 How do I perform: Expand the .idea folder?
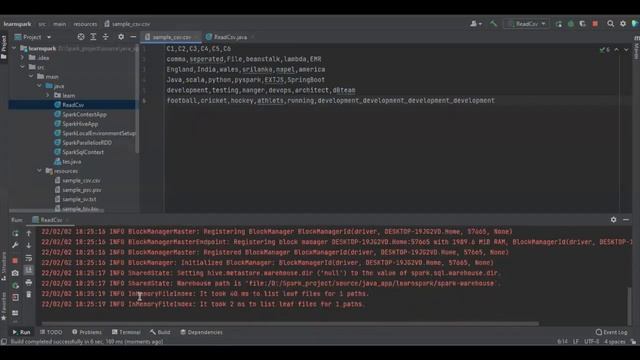tap(22, 58)
